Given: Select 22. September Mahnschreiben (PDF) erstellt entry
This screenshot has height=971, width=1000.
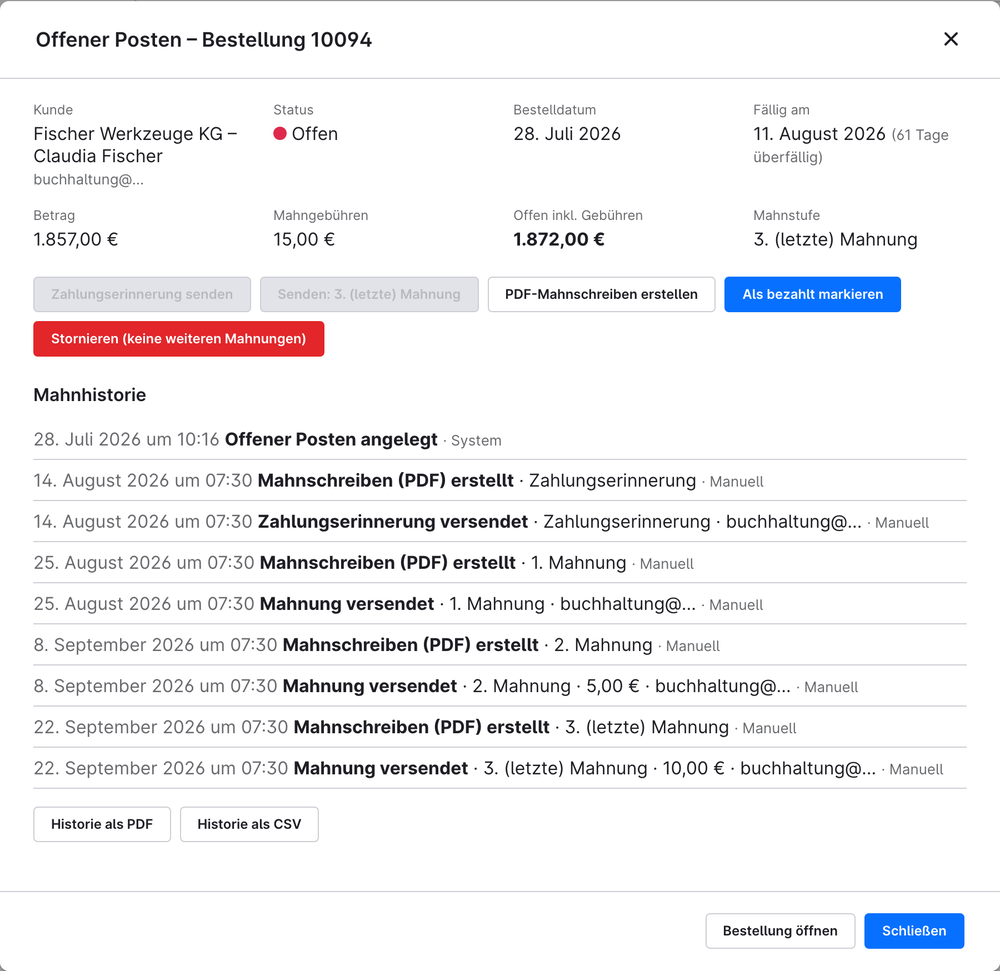Looking at the screenshot, I should coord(500,727).
